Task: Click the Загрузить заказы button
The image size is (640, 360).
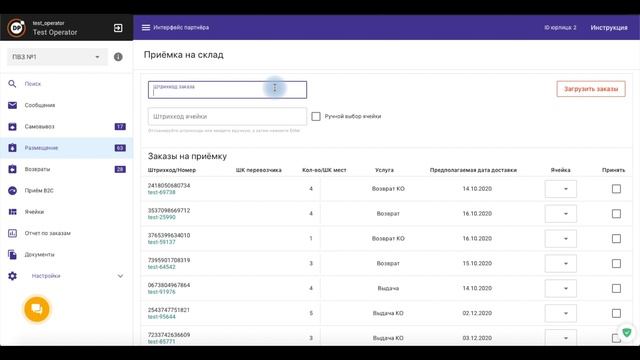Action: coord(591,89)
